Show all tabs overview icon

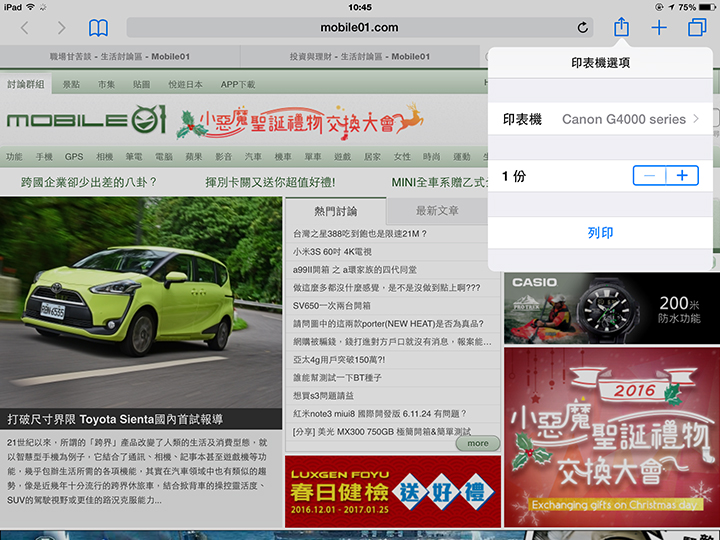point(697,27)
